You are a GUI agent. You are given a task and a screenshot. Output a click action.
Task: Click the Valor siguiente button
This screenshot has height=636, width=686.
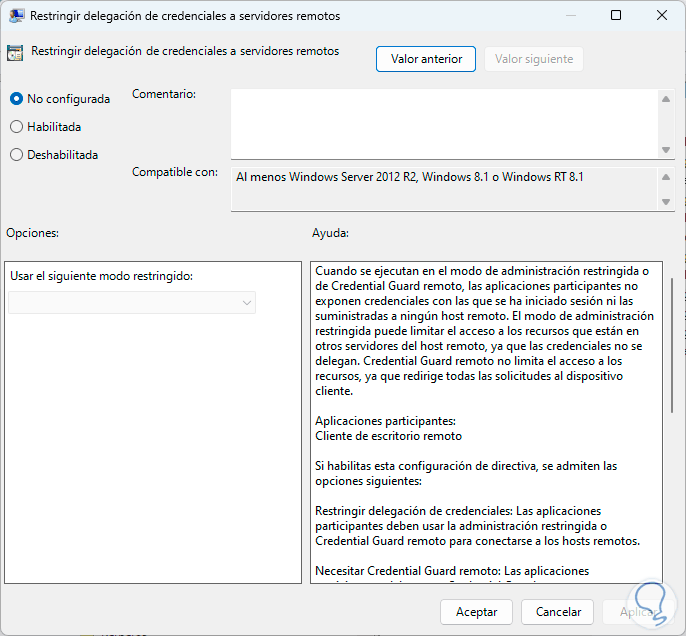click(x=534, y=59)
